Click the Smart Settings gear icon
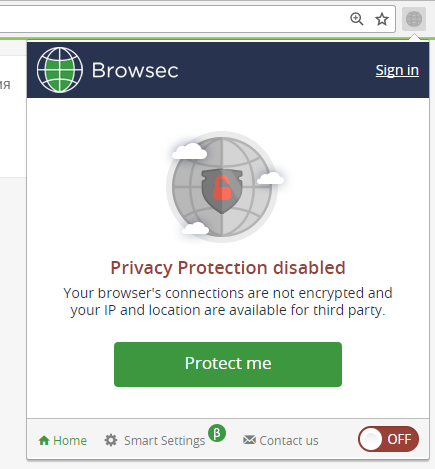Viewport: 435px width, 469px height. click(111, 440)
